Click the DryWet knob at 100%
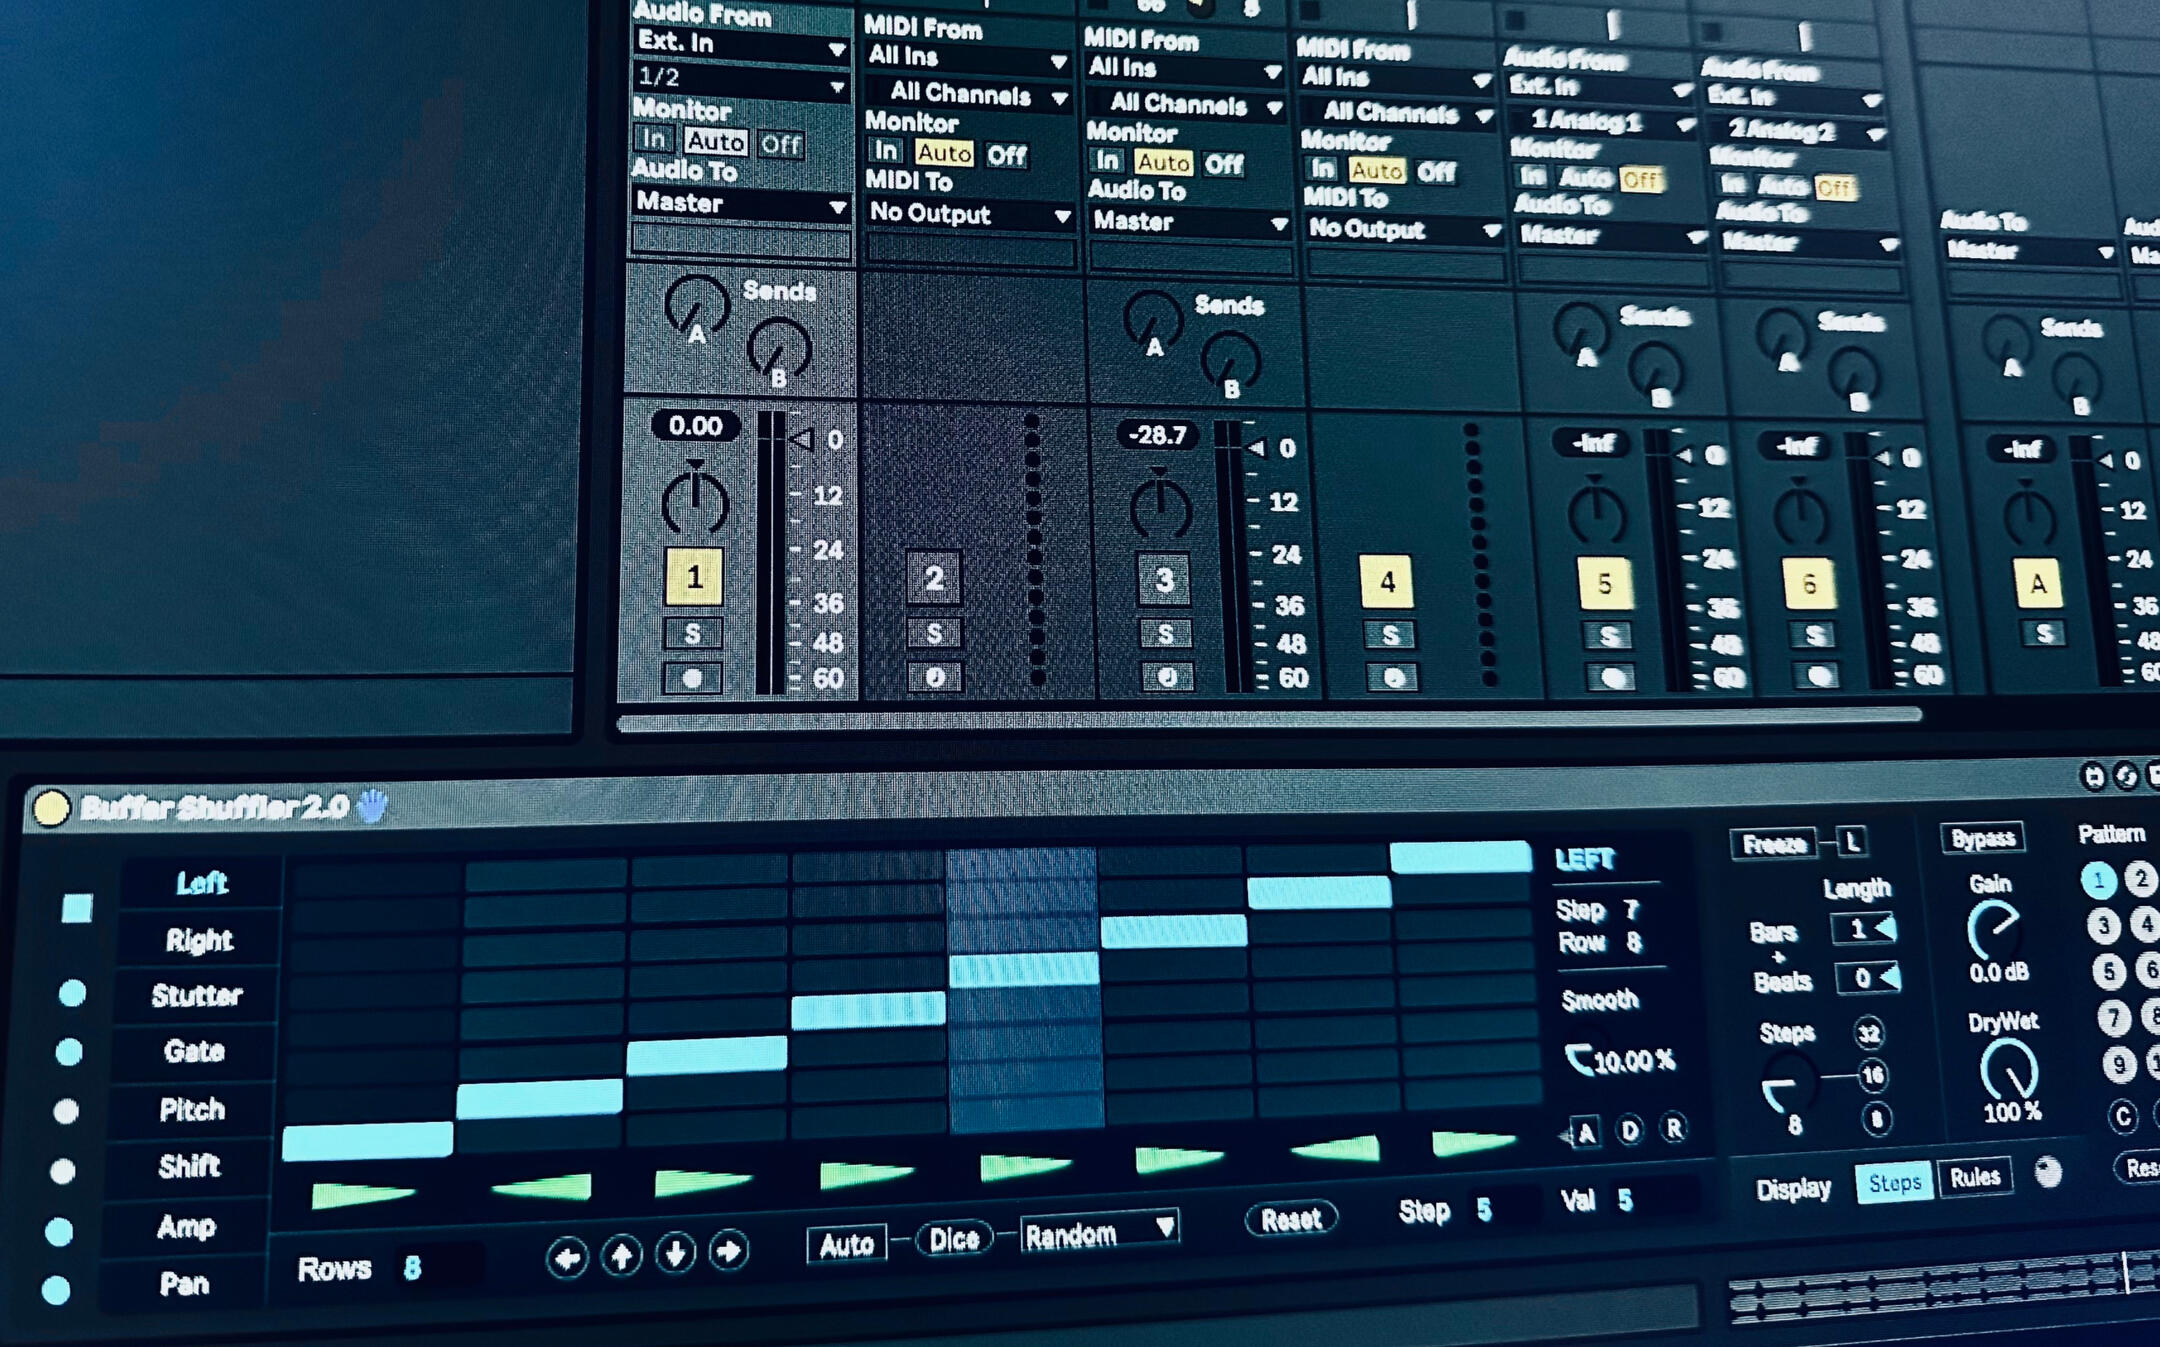 pyautogui.click(x=2008, y=1070)
